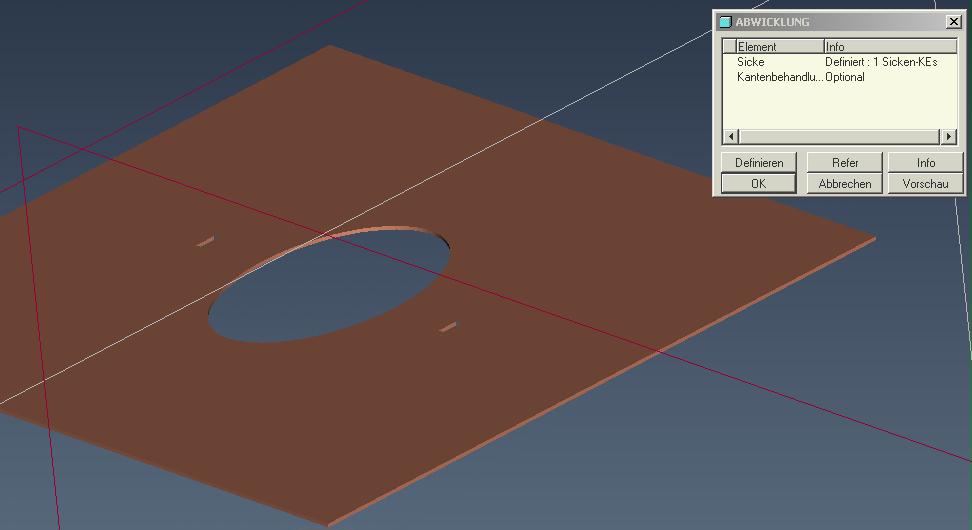
Task: Close the ABWICKLUNG dialog
Action: pyautogui.click(x=953, y=22)
